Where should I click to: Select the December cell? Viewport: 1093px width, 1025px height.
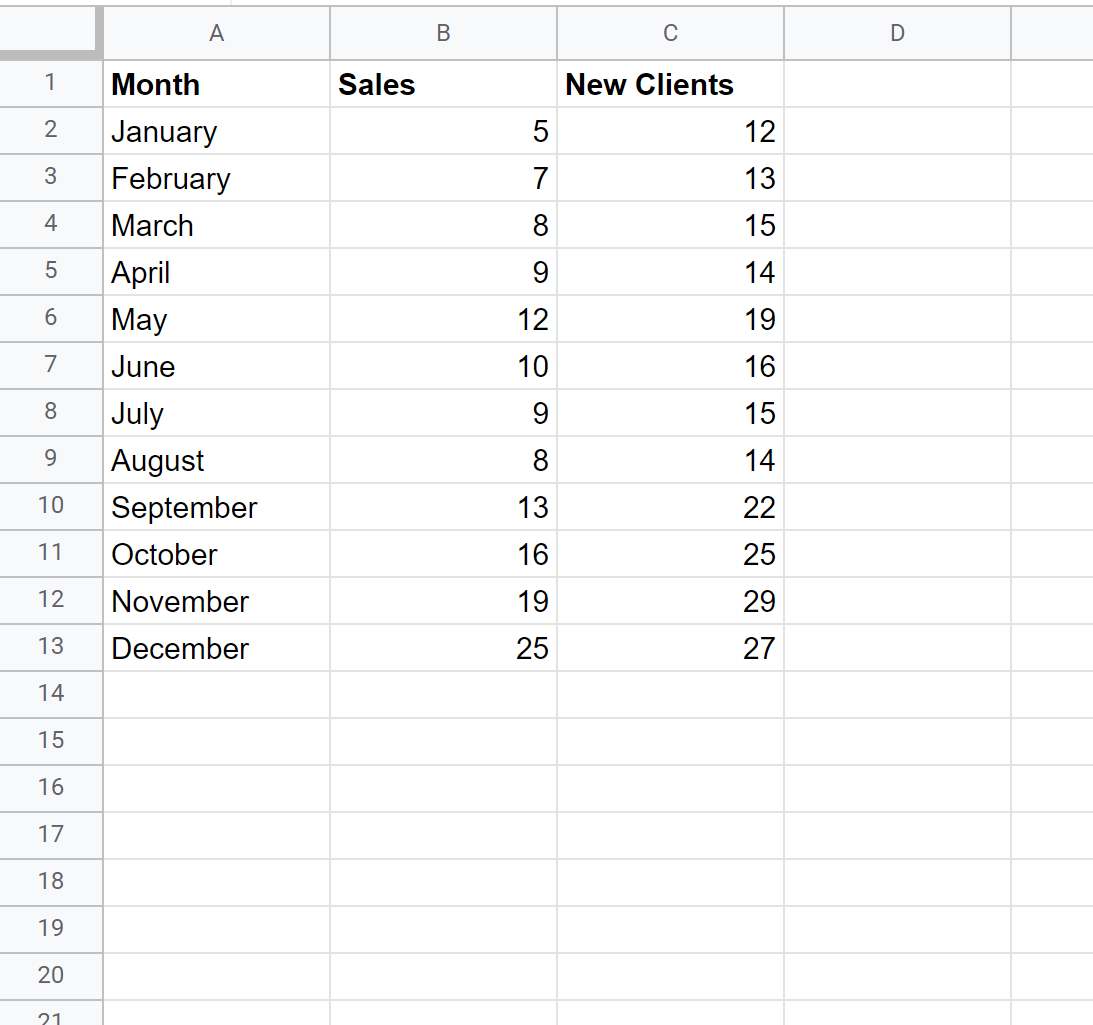pyautogui.click(x=216, y=648)
